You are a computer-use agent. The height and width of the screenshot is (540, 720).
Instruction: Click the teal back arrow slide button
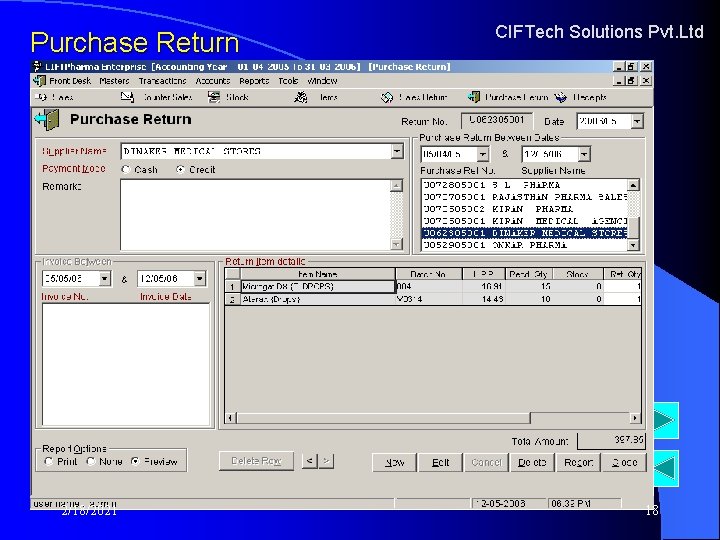pos(666,468)
